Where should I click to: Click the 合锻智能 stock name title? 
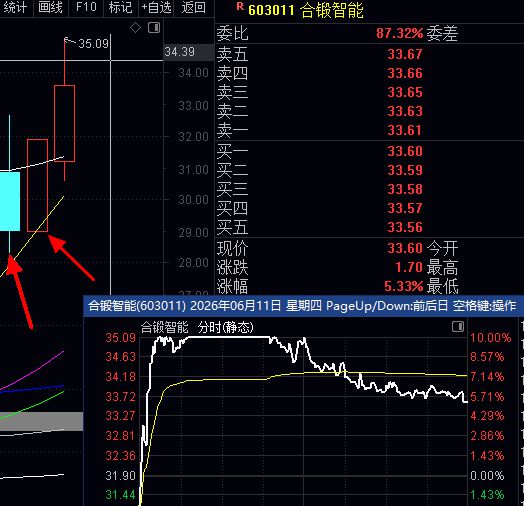click(x=332, y=10)
